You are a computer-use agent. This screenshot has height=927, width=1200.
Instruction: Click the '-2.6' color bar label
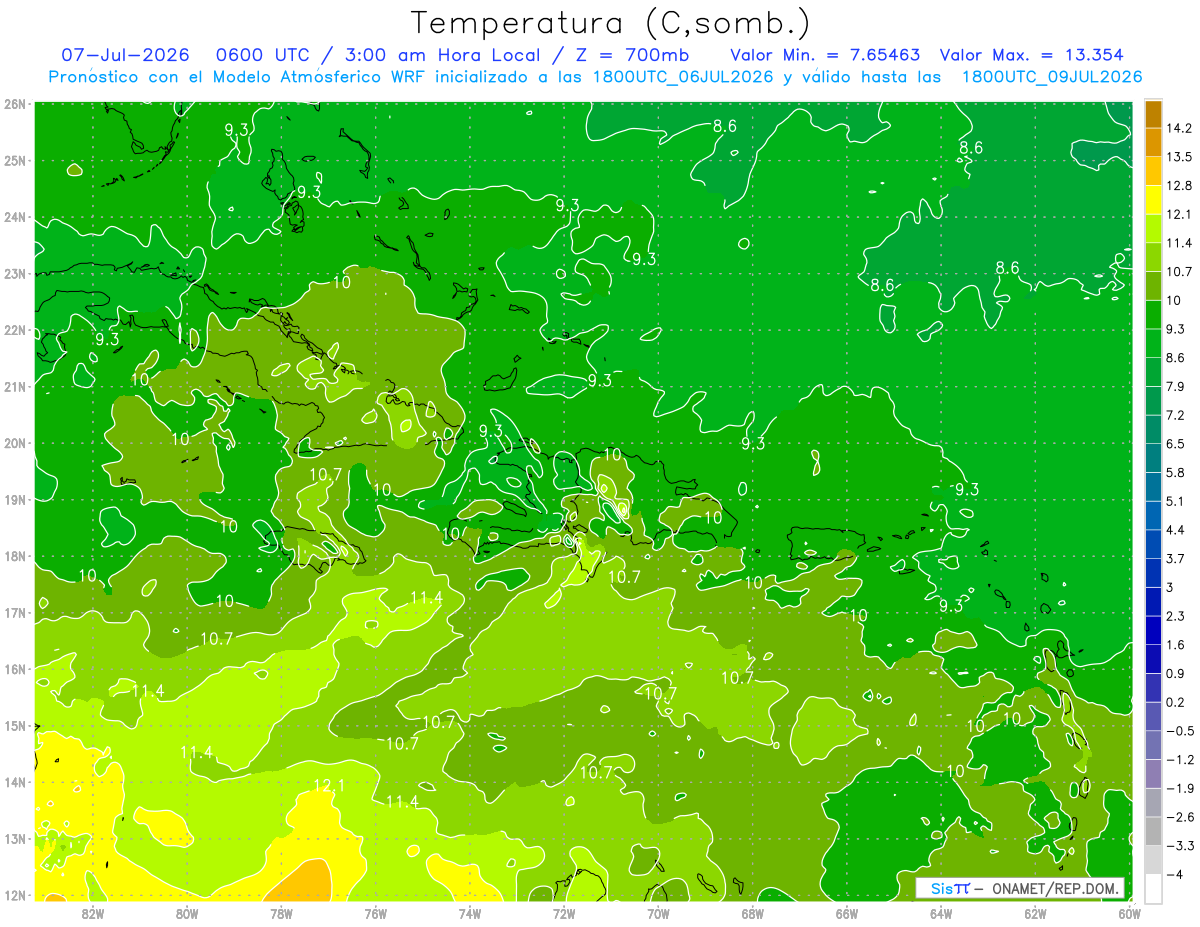click(1179, 817)
